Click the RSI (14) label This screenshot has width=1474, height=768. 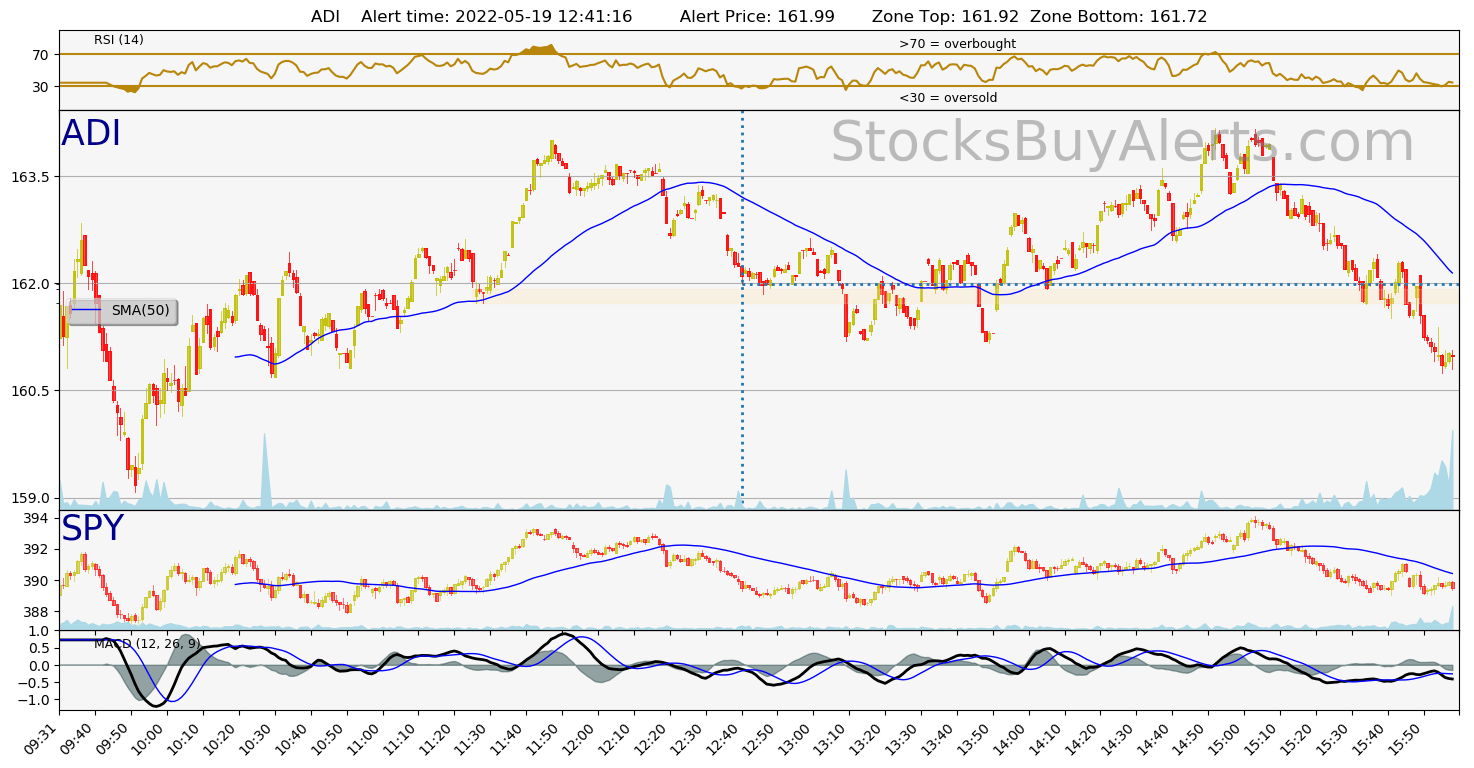pos(119,40)
